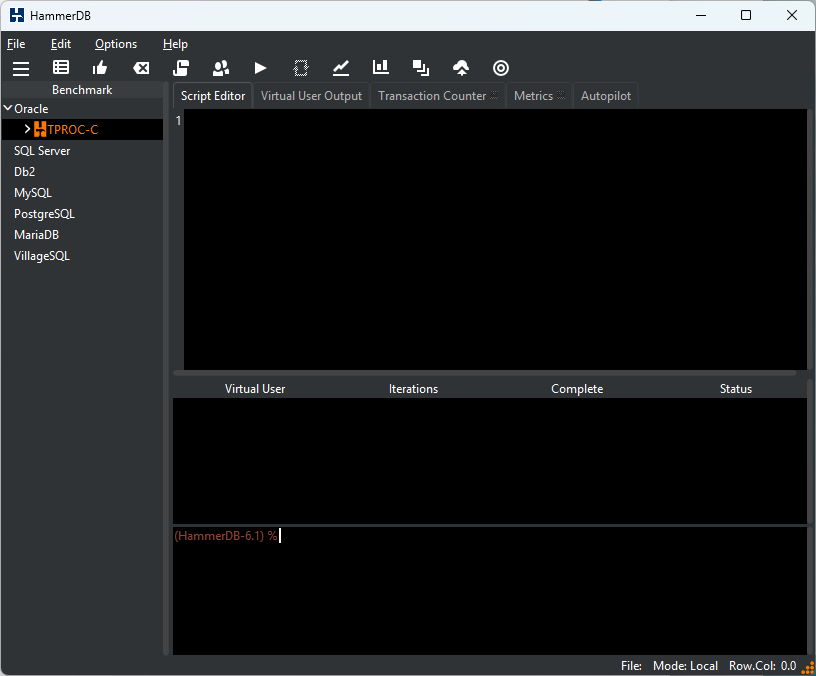Image resolution: width=816 pixels, height=676 pixels.
Task: Switch to the Virtual User Output tab
Action: point(311,96)
